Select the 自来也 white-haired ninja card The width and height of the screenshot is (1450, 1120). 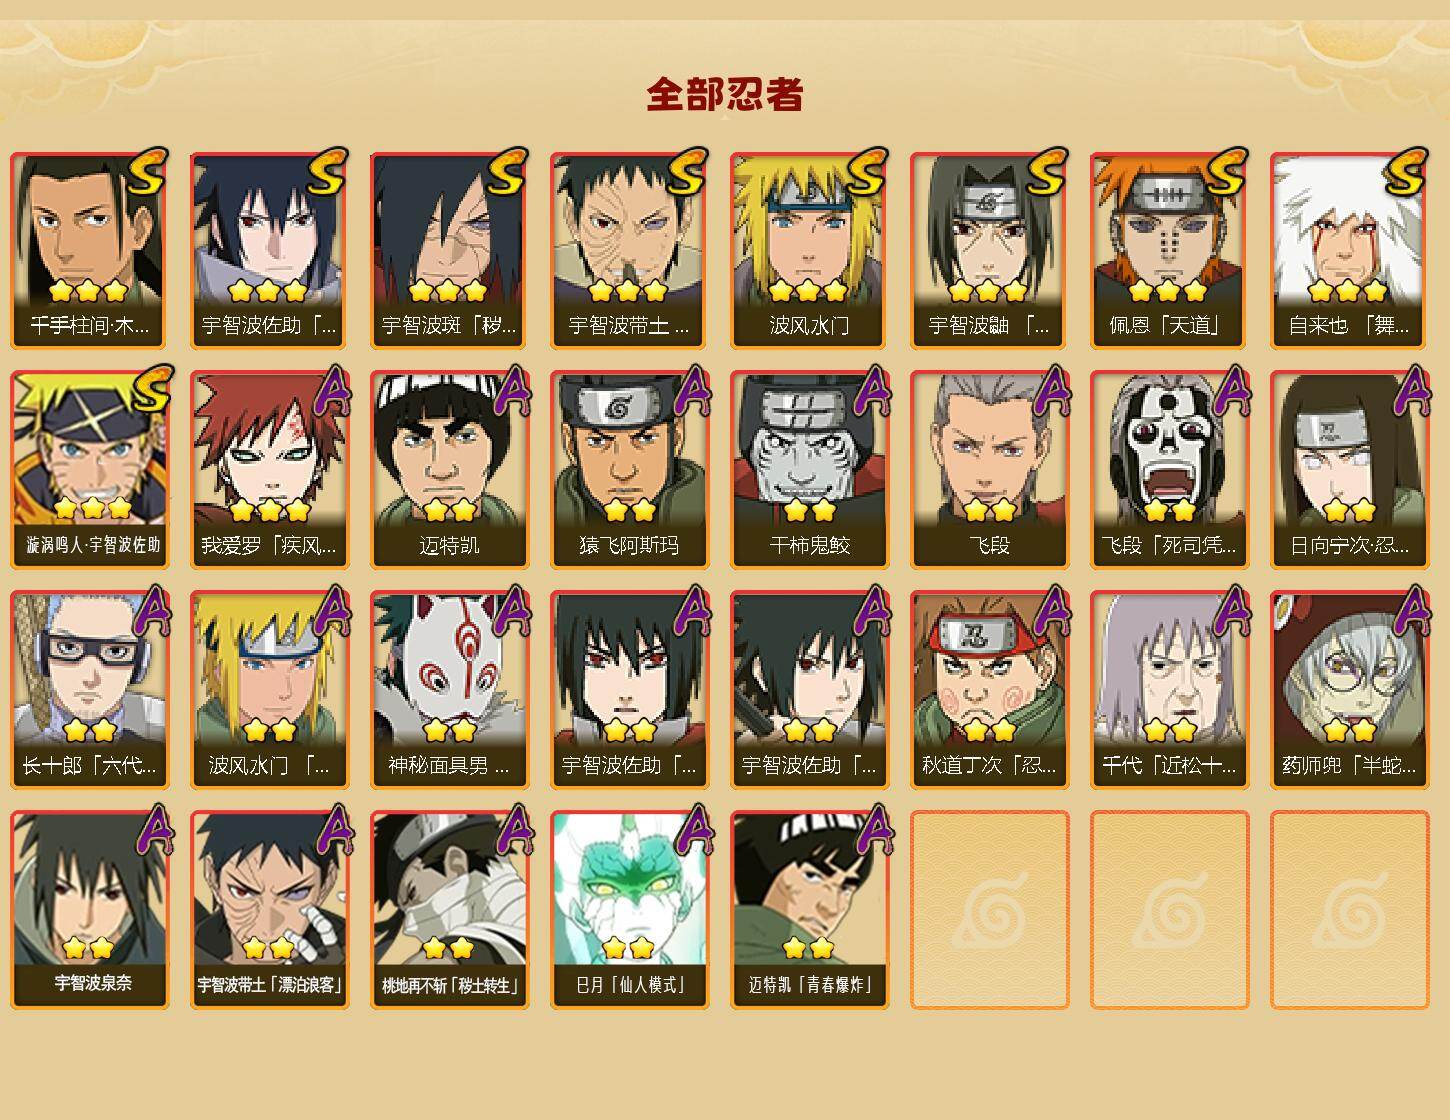pyautogui.click(x=1349, y=250)
